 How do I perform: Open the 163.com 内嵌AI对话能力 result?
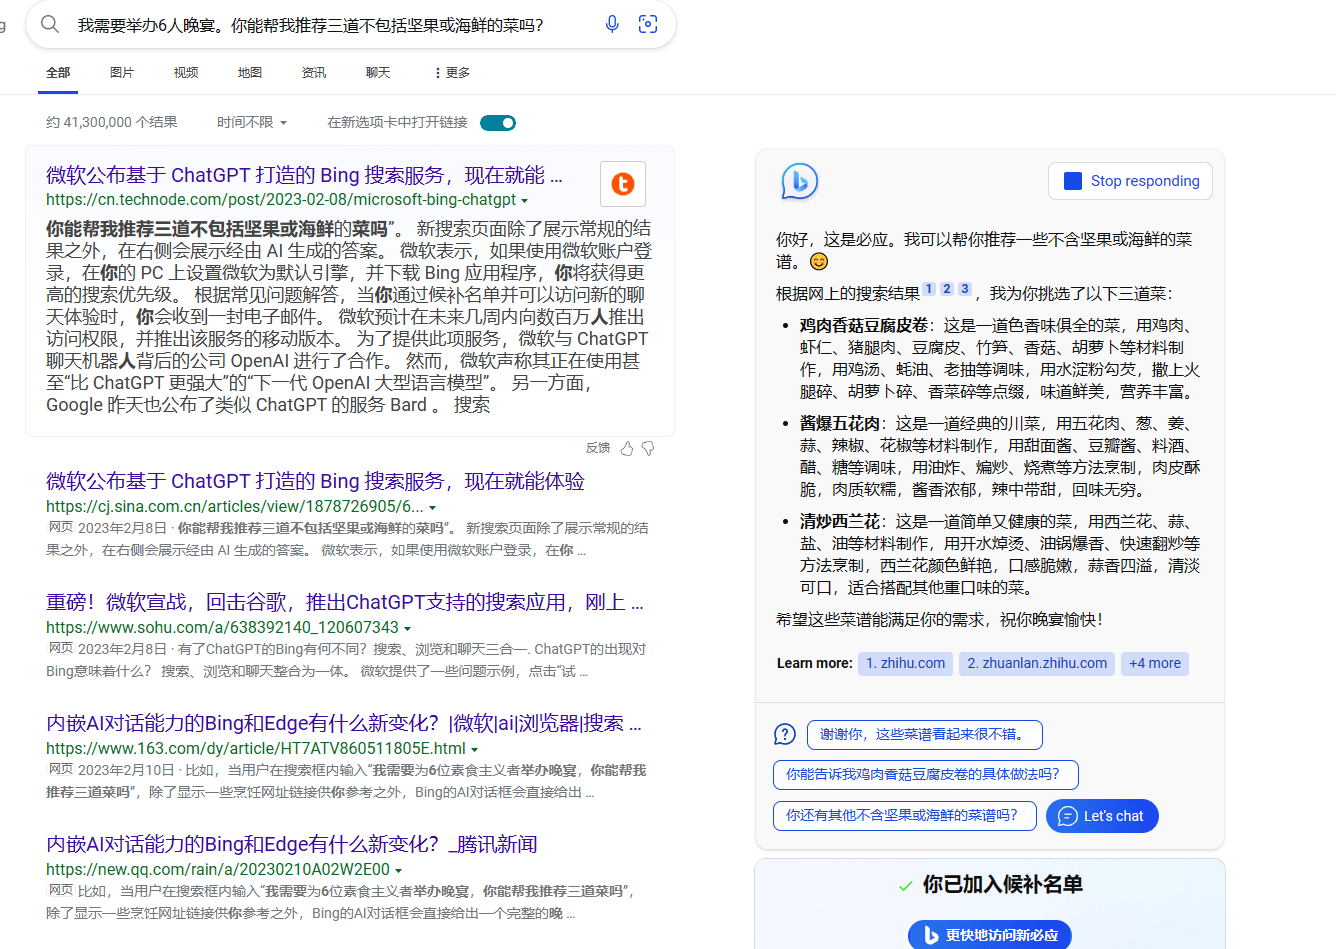[x=344, y=724]
